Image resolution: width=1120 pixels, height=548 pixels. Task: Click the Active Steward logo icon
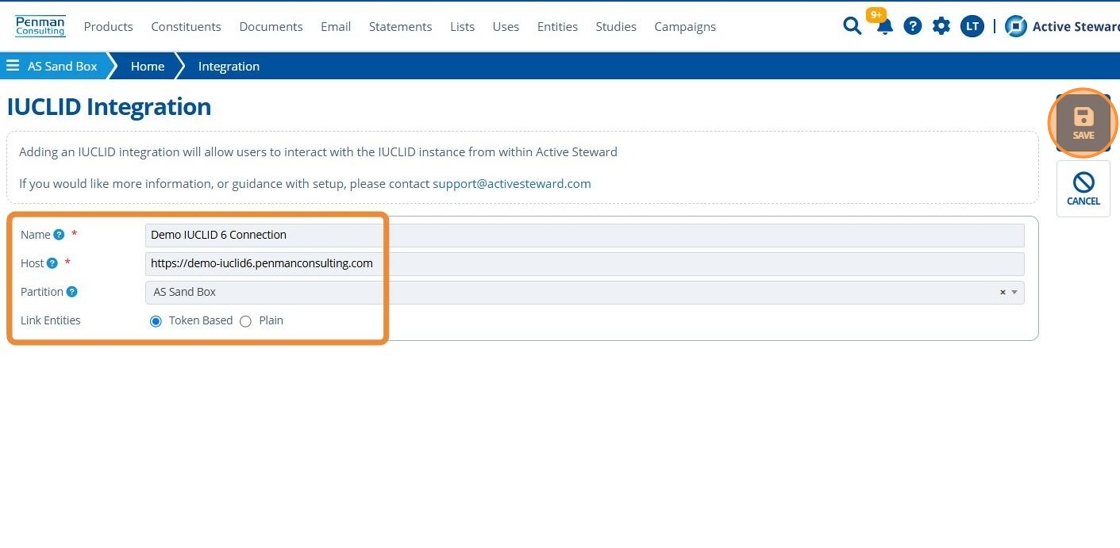[1016, 26]
